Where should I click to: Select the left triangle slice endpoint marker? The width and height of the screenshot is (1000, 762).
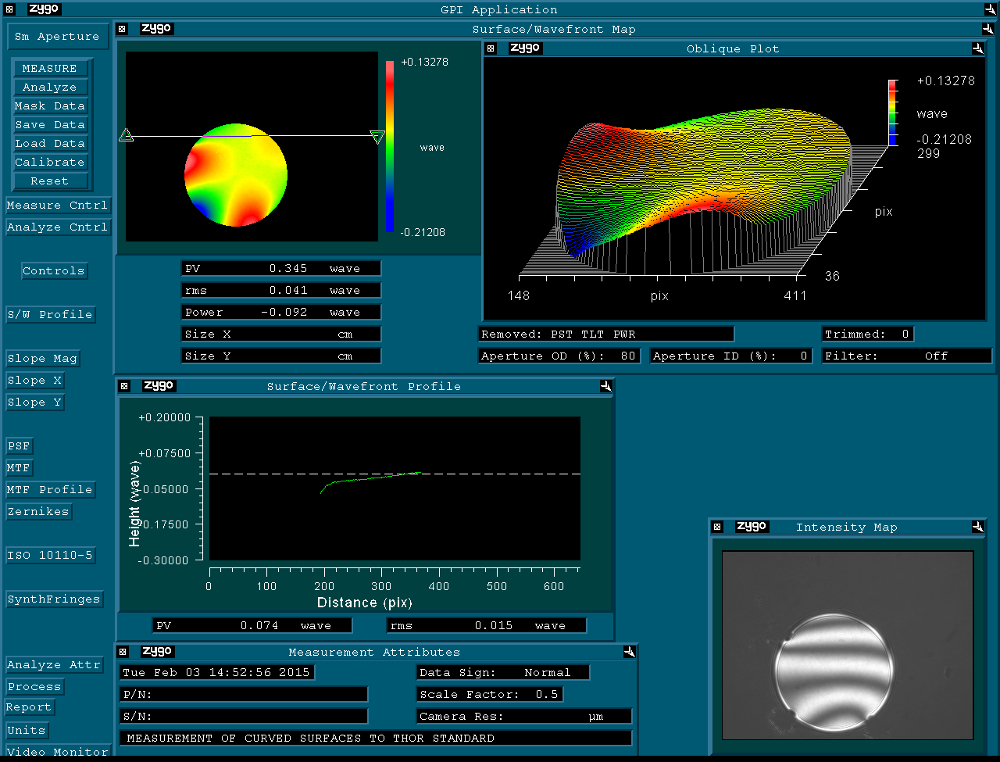127,136
